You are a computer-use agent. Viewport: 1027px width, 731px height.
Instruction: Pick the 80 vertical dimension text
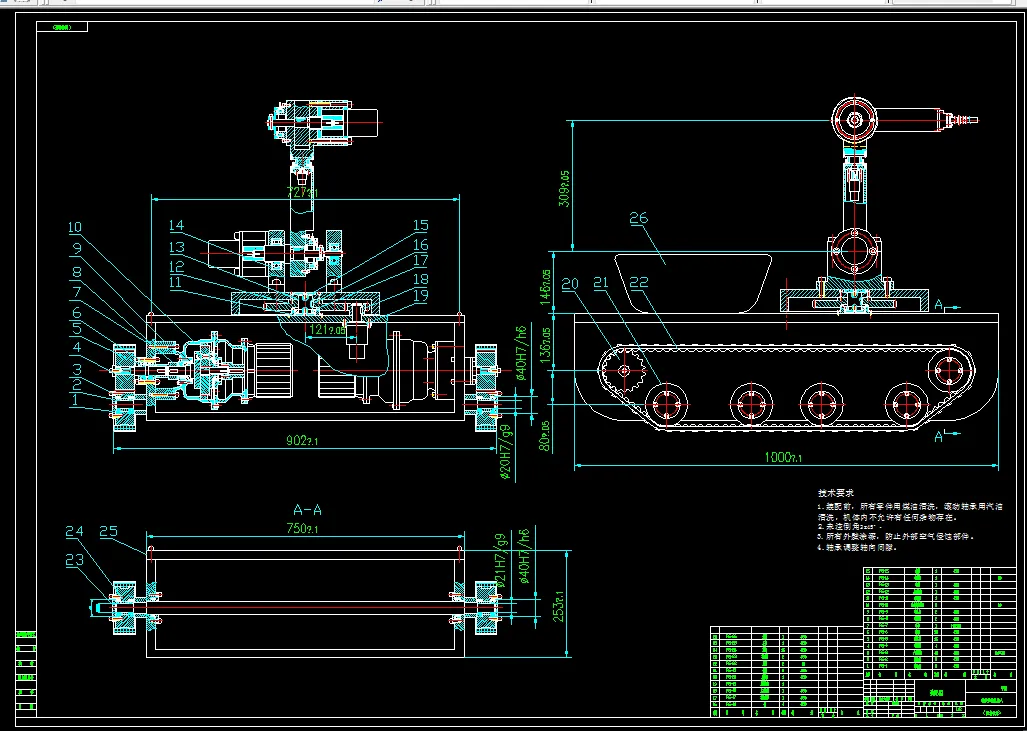coord(546,437)
